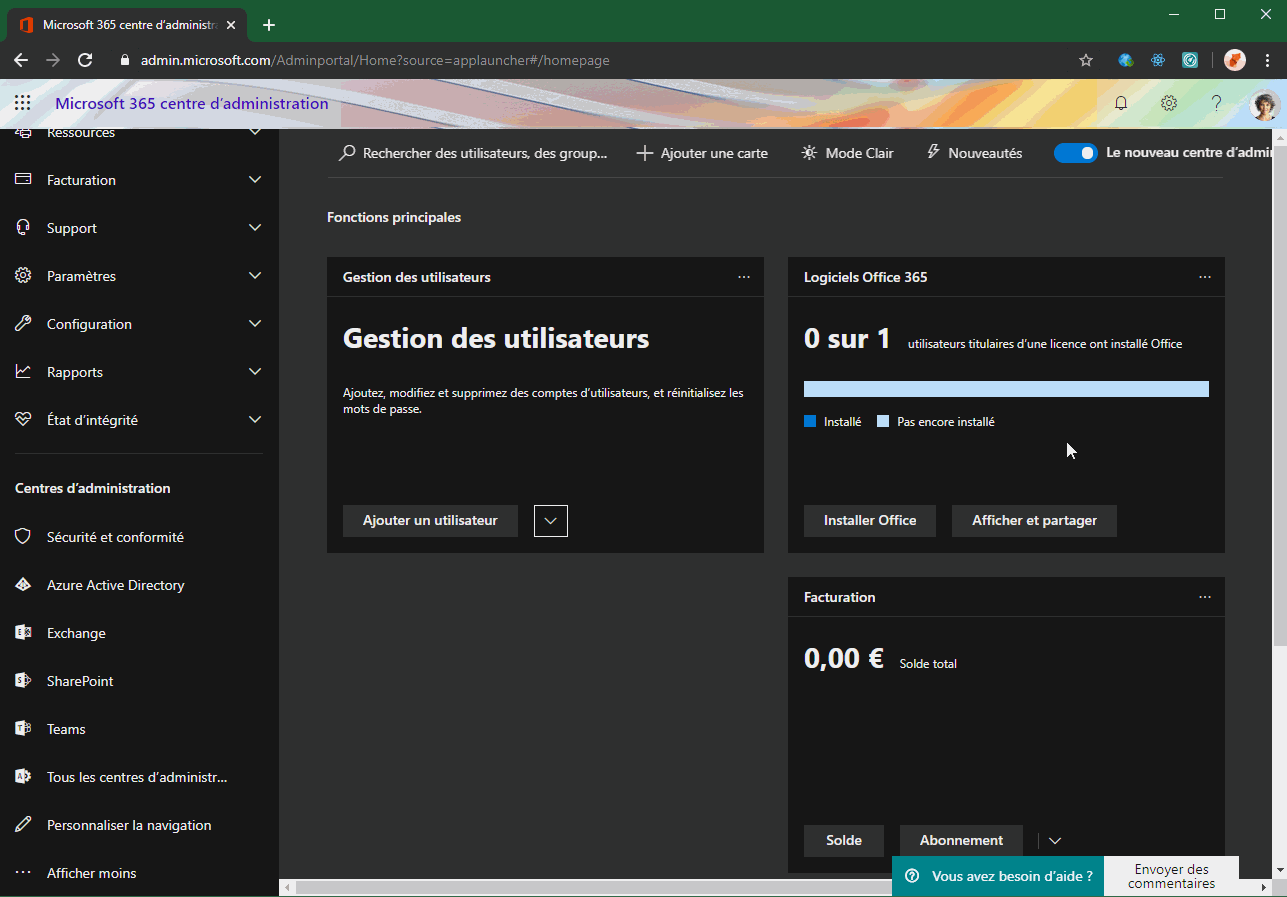Open the user profile avatar
This screenshot has height=897, width=1287.
click(x=1265, y=103)
